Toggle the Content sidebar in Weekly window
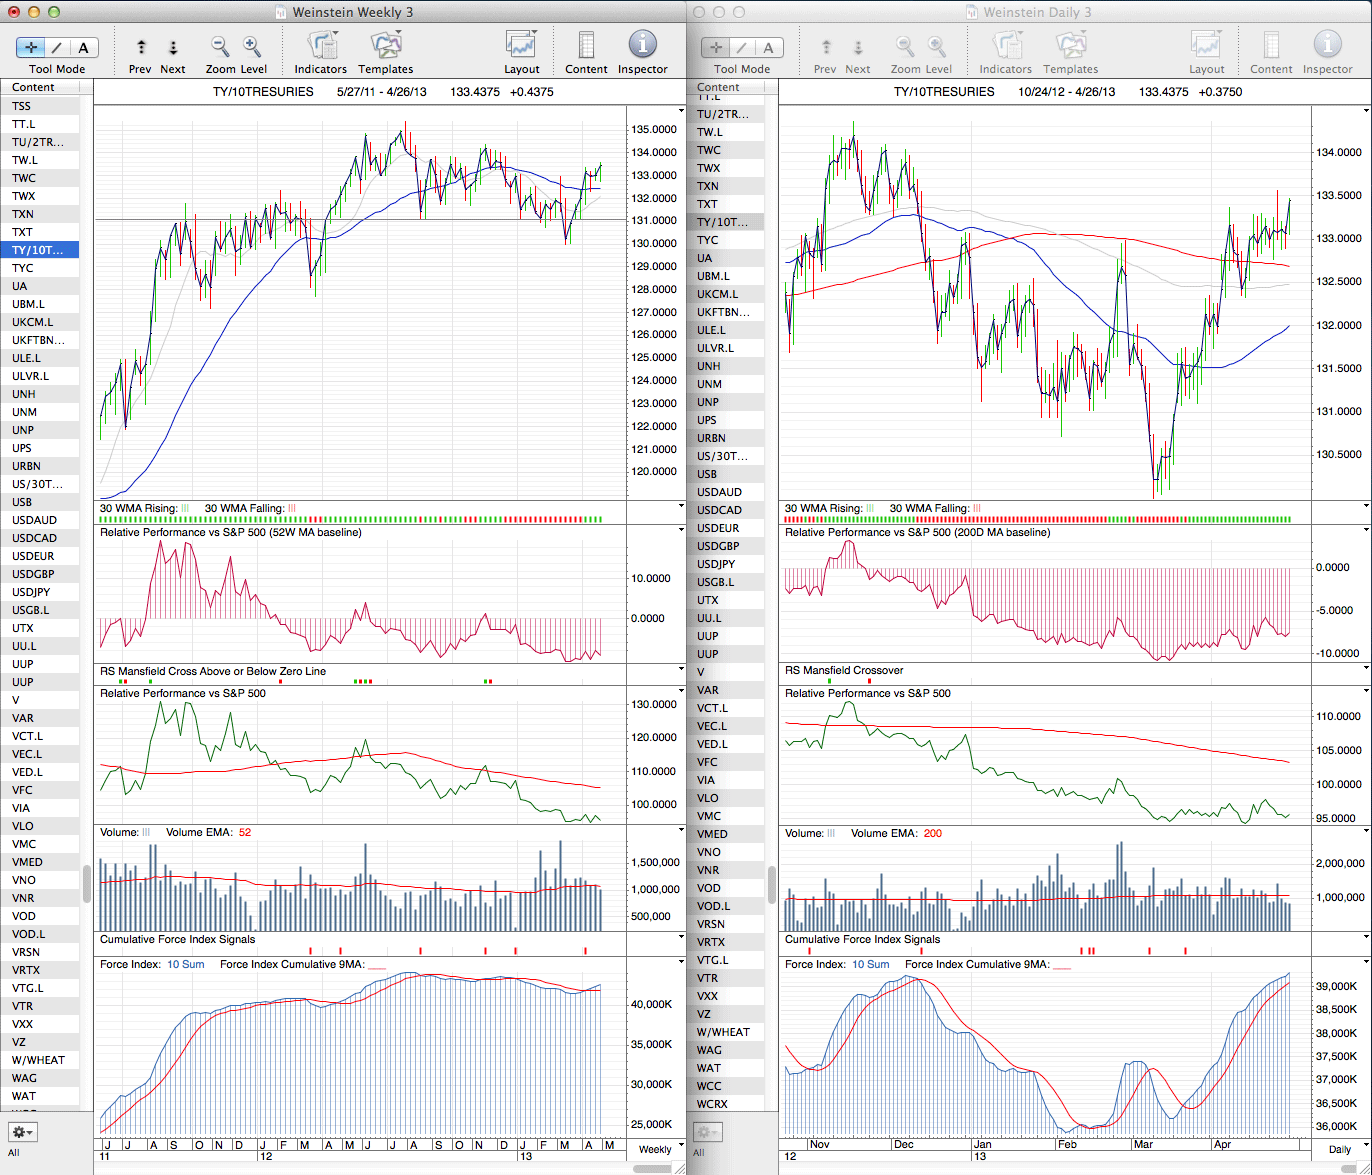This screenshot has width=1372, height=1175. tap(586, 46)
